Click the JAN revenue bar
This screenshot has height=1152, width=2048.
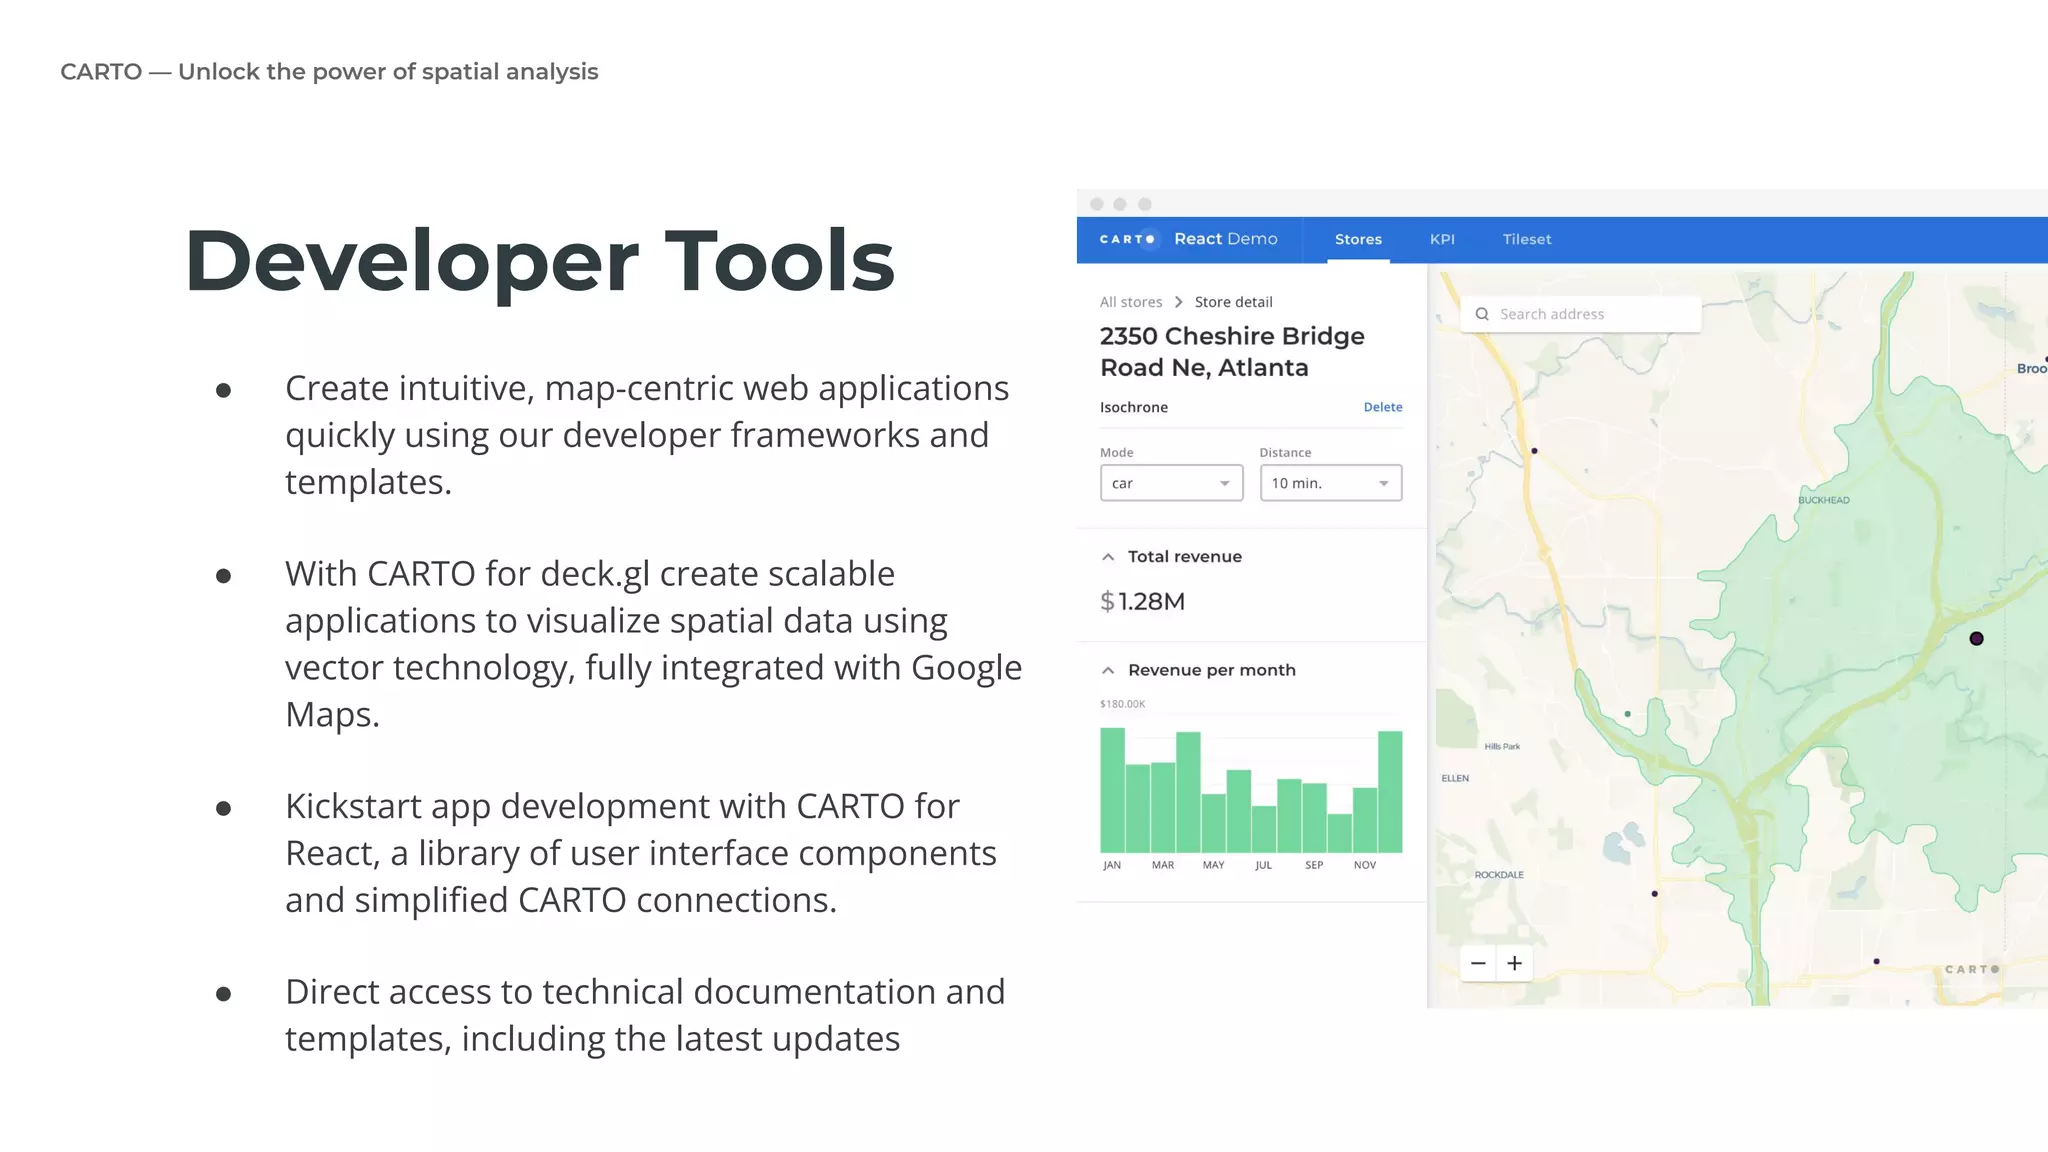[x=1112, y=790]
